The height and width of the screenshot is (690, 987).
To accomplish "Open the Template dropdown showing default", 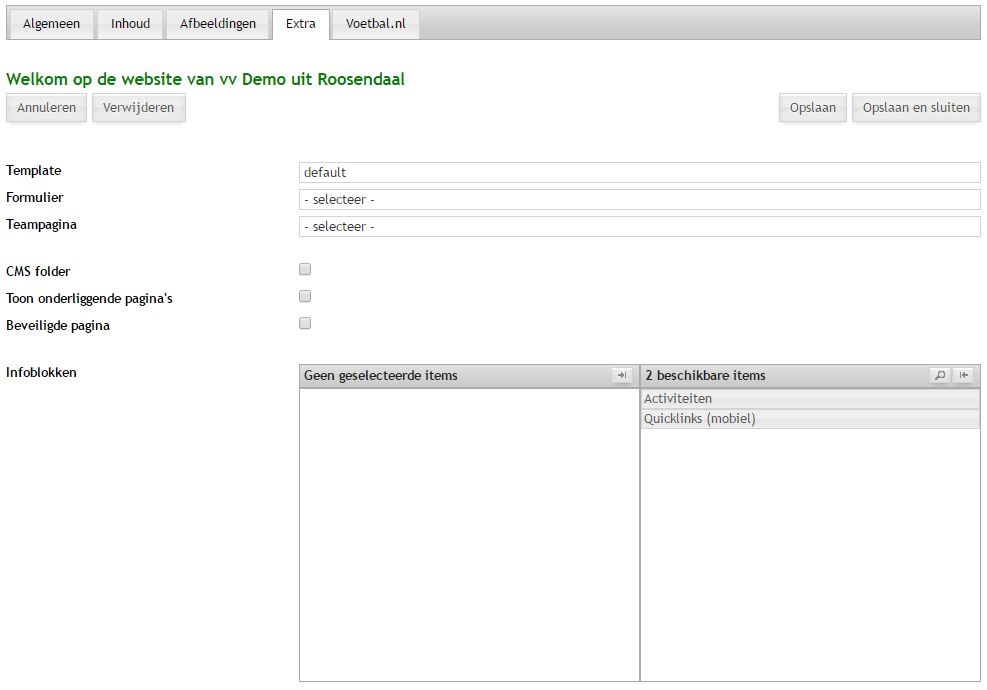I will [x=639, y=173].
